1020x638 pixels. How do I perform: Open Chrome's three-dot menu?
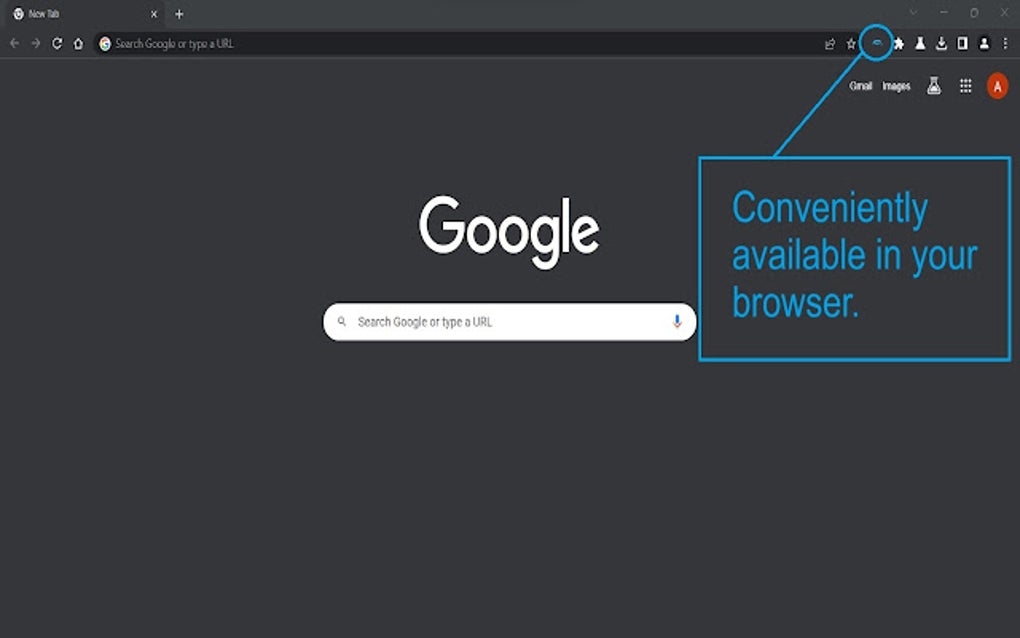coord(1005,44)
